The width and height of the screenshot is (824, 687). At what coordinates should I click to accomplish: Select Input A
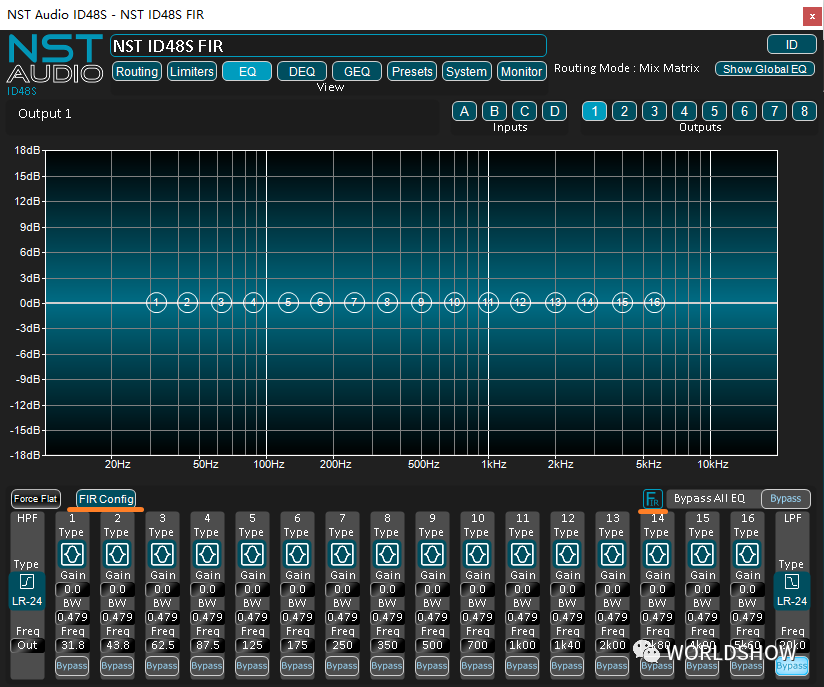point(465,111)
